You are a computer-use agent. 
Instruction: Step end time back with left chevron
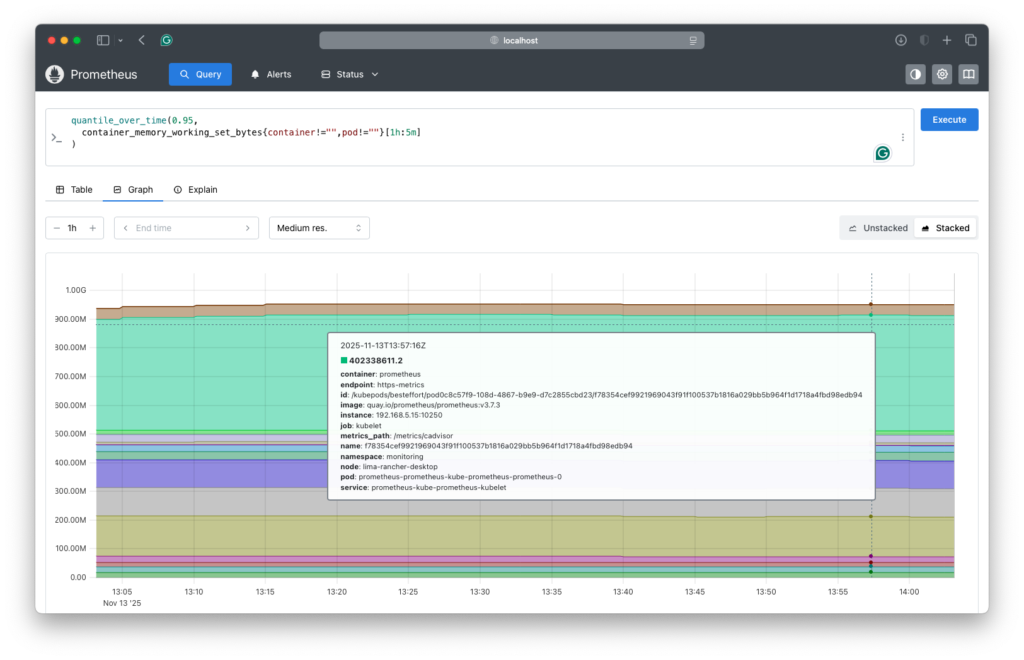coord(125,228)
